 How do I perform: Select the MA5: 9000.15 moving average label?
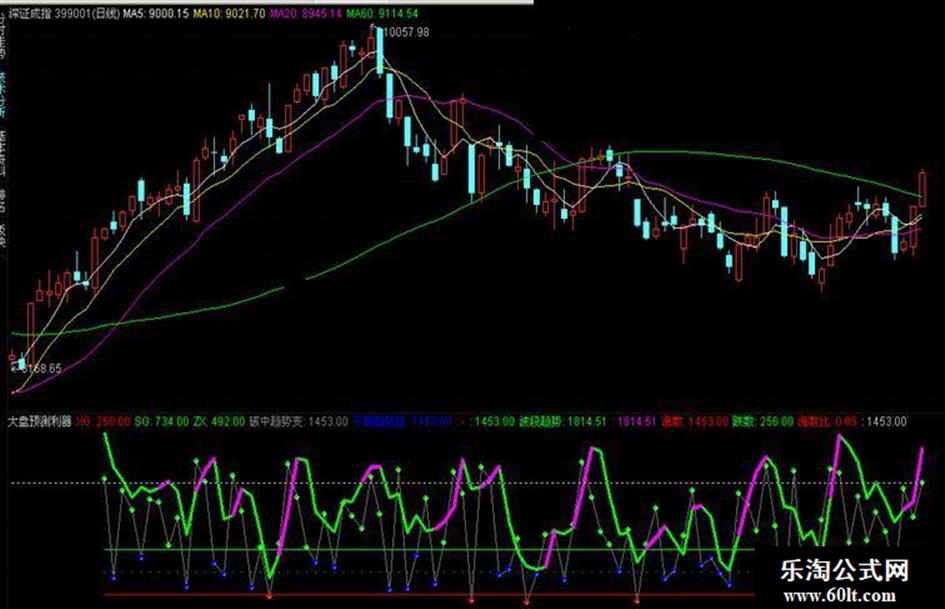[x=156, y=13]
